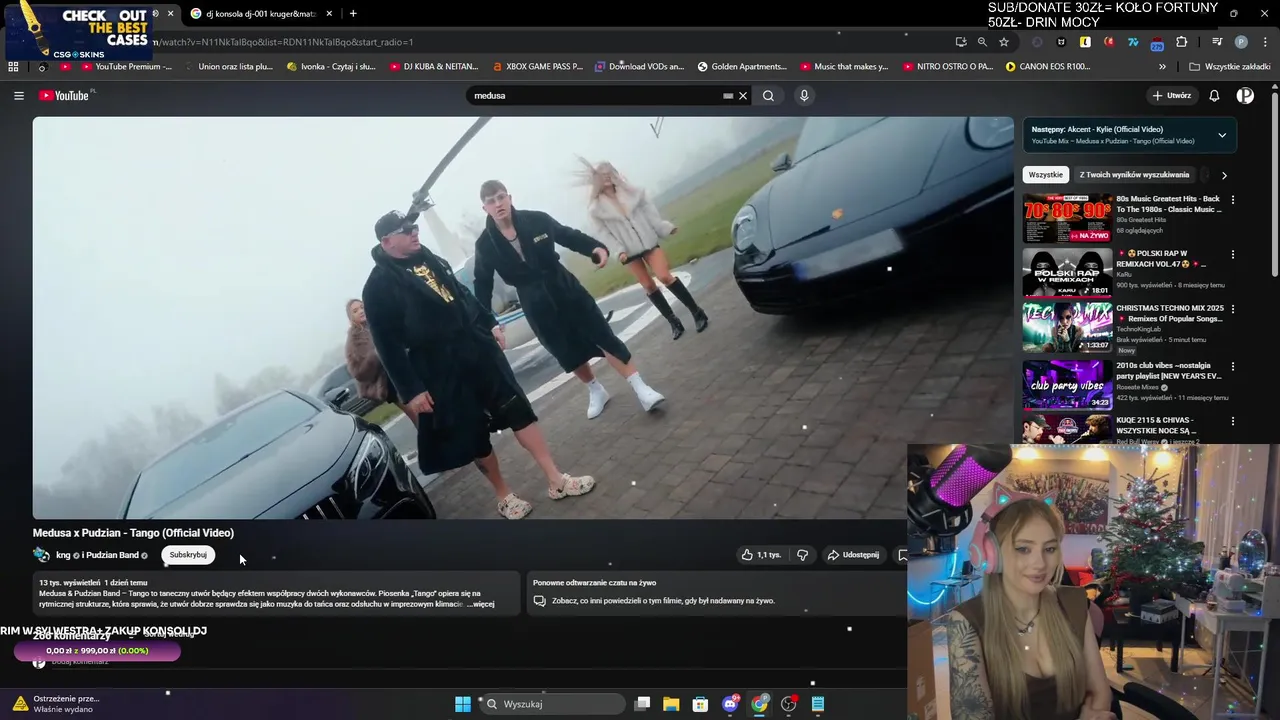Image resolution: width=1280 pixels, height=720 pixels.
Task: Select the 'Wszystkie' filter chip
Action: [1046, 175]
